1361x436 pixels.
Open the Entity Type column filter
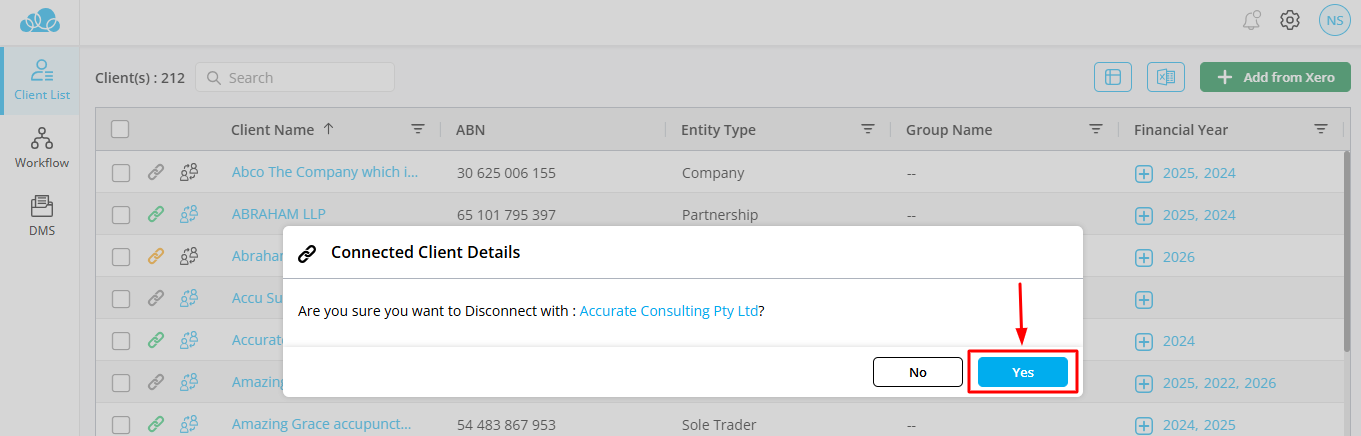tap(868, 129)
